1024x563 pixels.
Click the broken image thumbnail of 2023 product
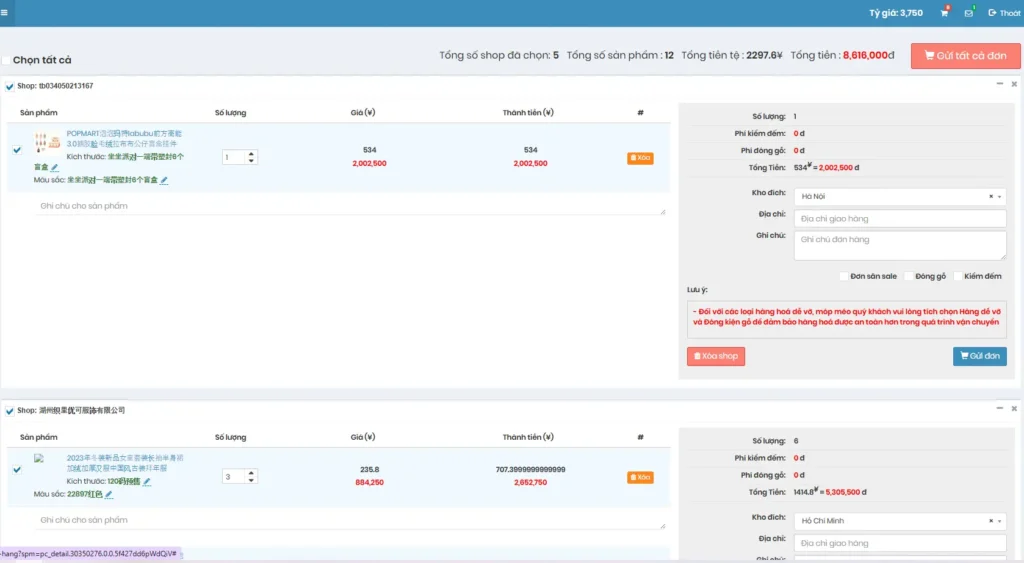click(x=39, y=458)
